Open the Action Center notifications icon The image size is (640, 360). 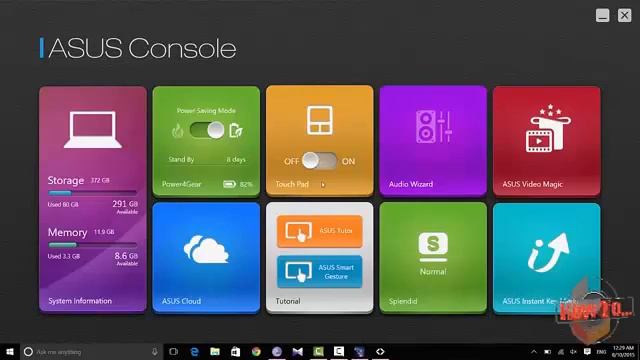point(587,351)
